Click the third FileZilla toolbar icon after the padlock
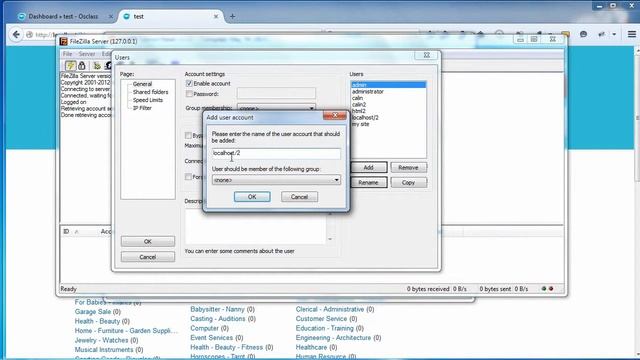This screenshot has height=360, width=640. (x=108, y=65)
